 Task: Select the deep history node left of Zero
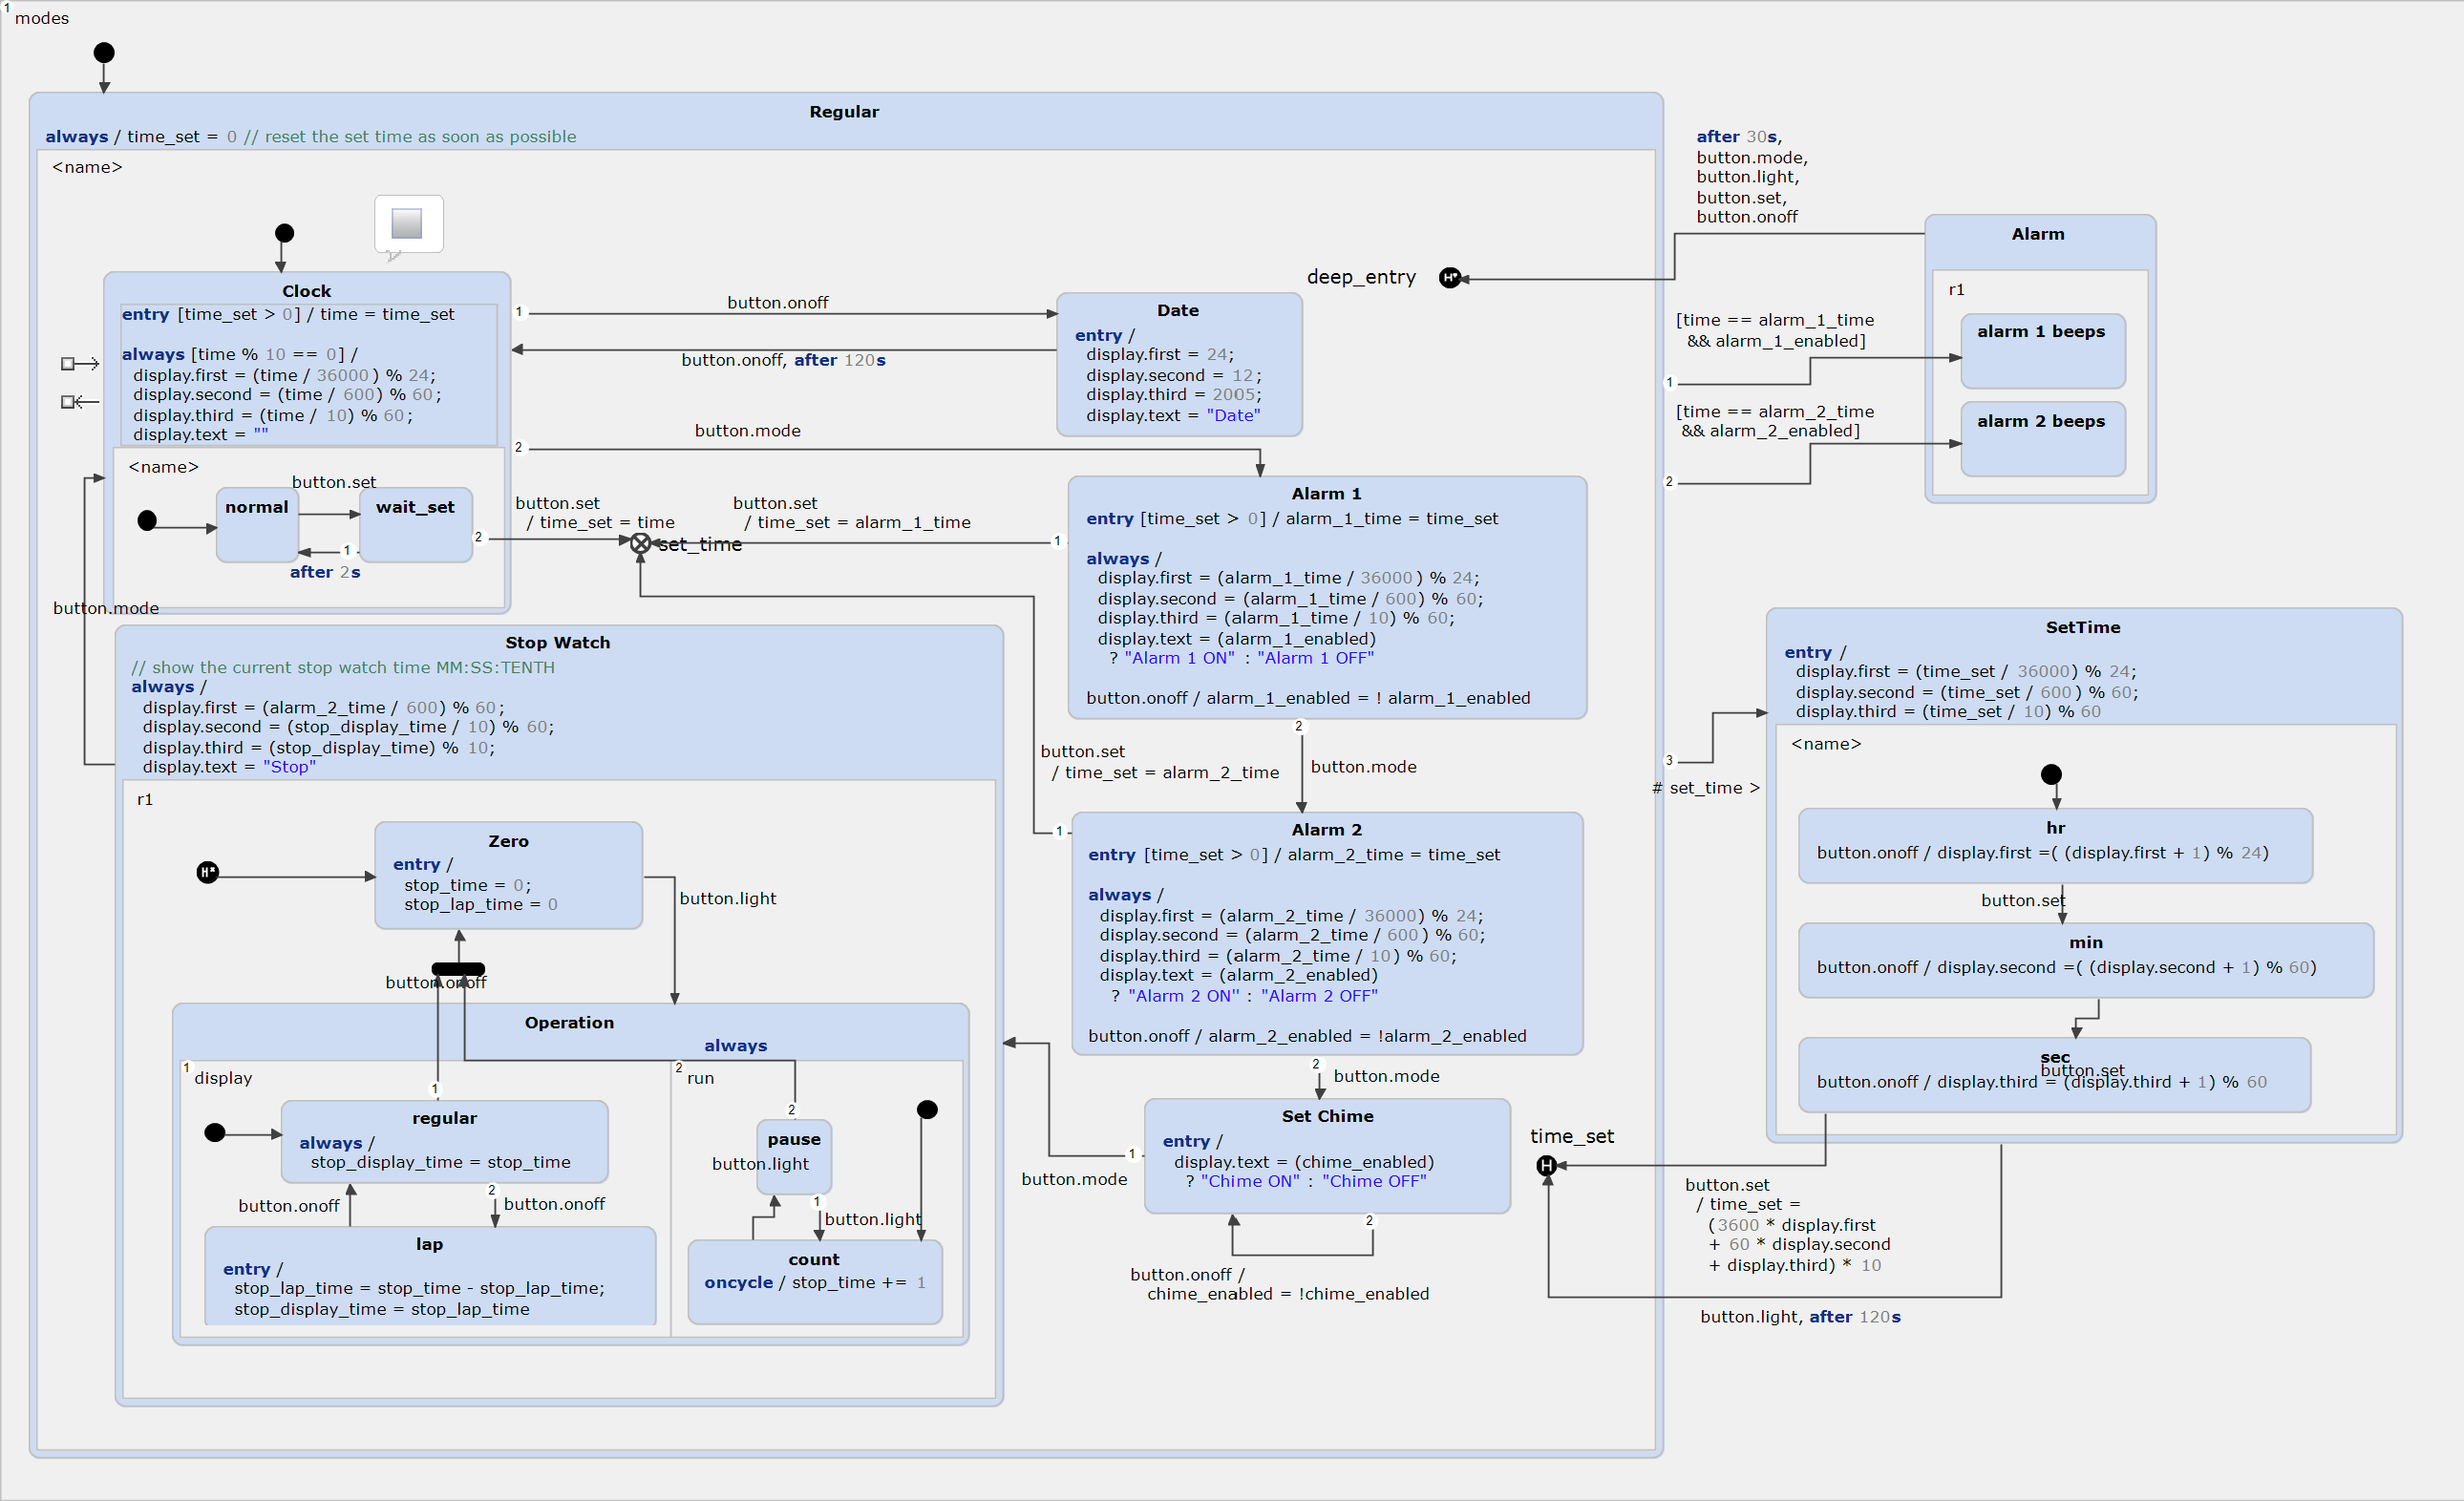[x=207, y=873]
